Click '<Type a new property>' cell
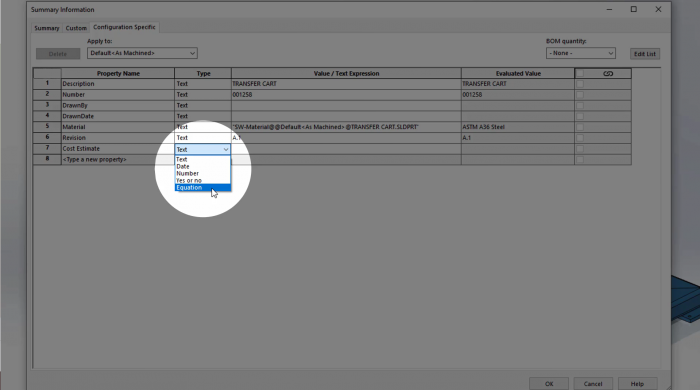700x390 pixels. [x=118, y=159]
